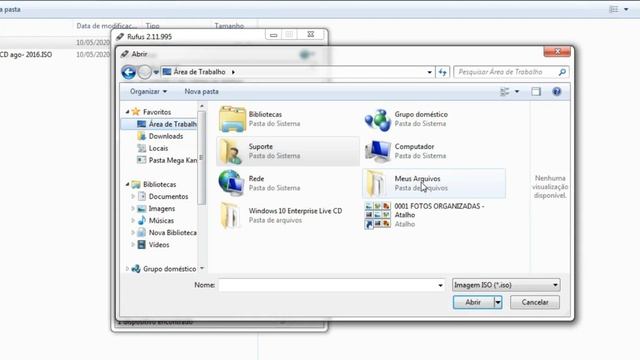
Task: Click the Explorer window view icon
Action: click(x=613, y=9)
